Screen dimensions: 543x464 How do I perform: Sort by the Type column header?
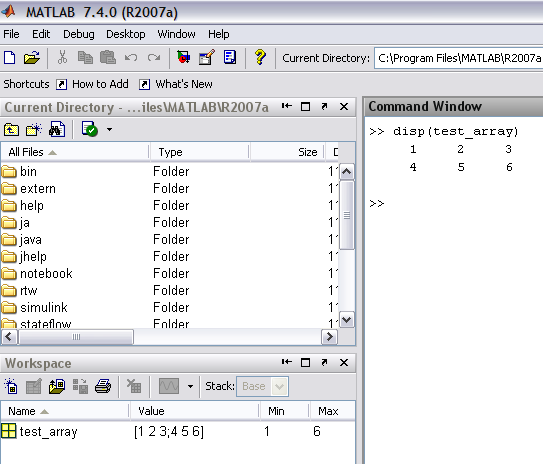[199, 152]
